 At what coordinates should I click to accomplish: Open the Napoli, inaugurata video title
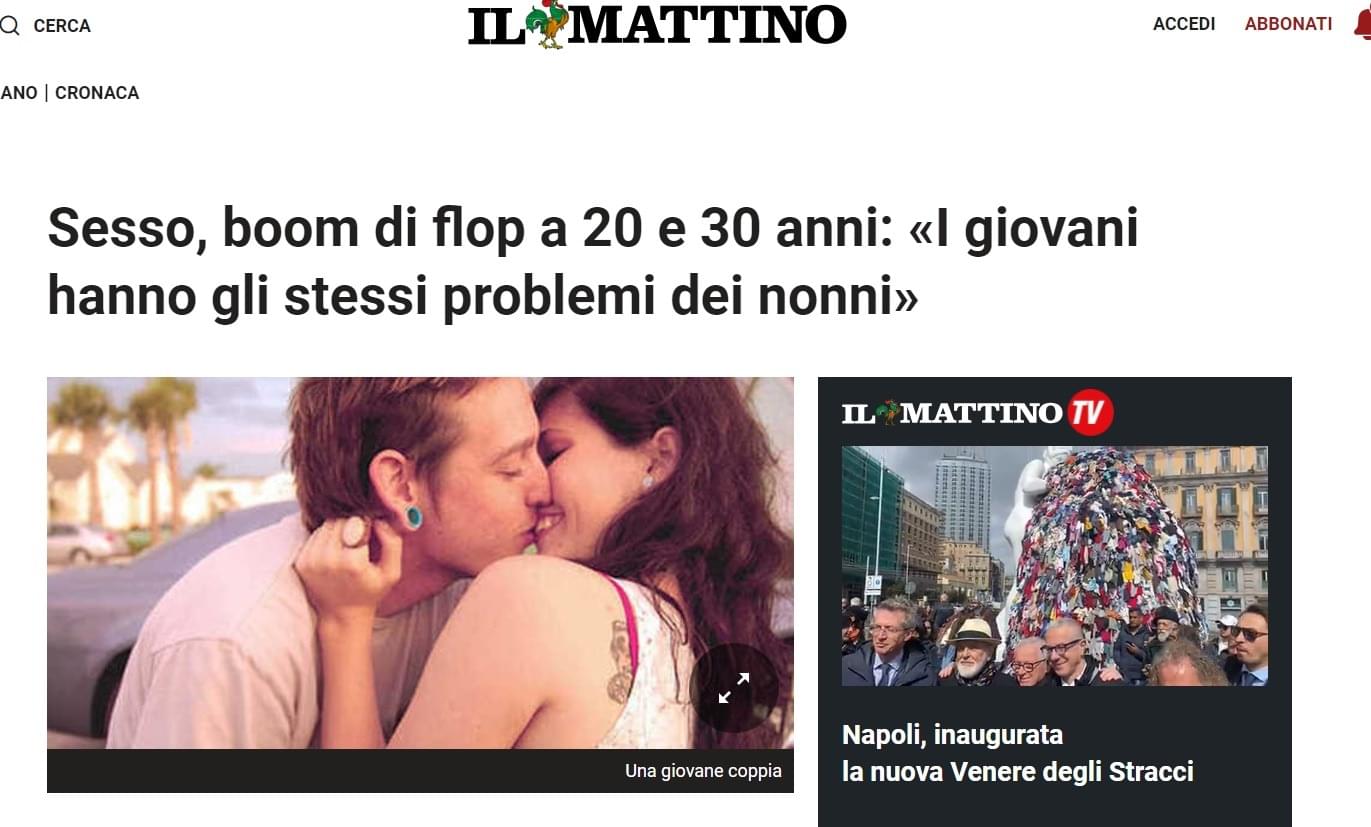pyautogui.click(x=952, y=735)
